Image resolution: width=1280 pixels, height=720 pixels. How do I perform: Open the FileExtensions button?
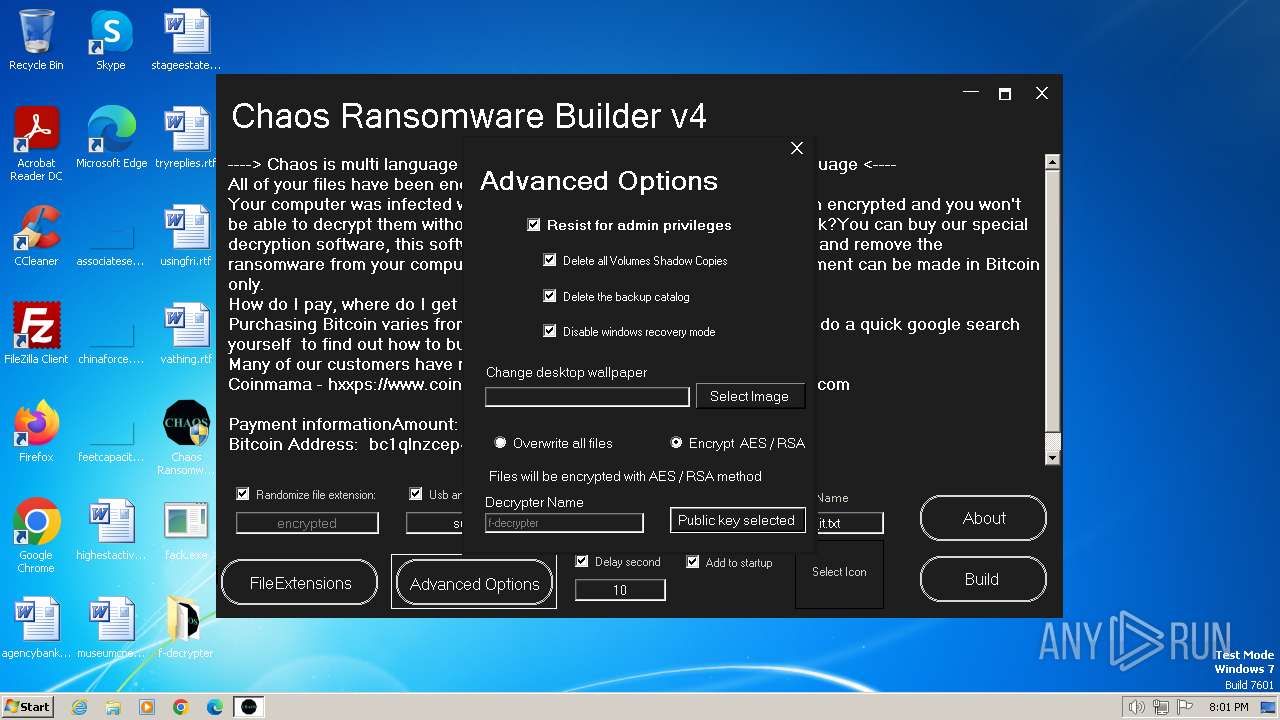click(300, 583)
